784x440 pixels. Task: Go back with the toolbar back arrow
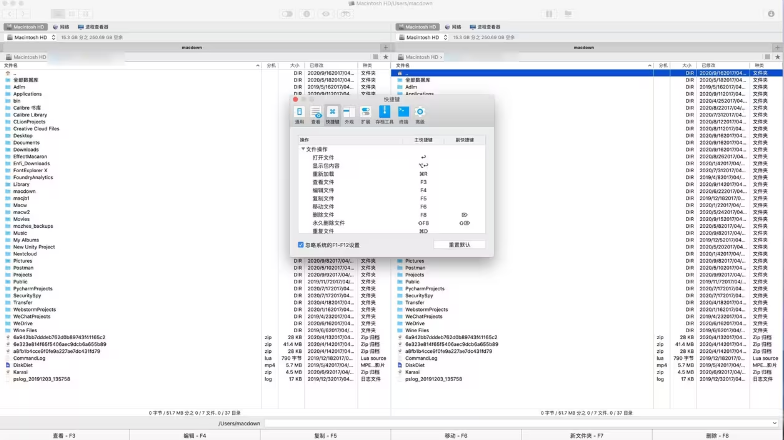[10, 14]
